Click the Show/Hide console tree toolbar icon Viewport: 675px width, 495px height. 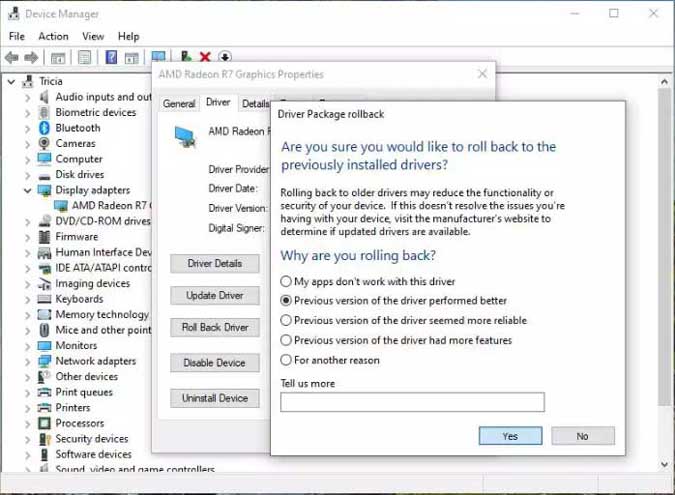58,57
